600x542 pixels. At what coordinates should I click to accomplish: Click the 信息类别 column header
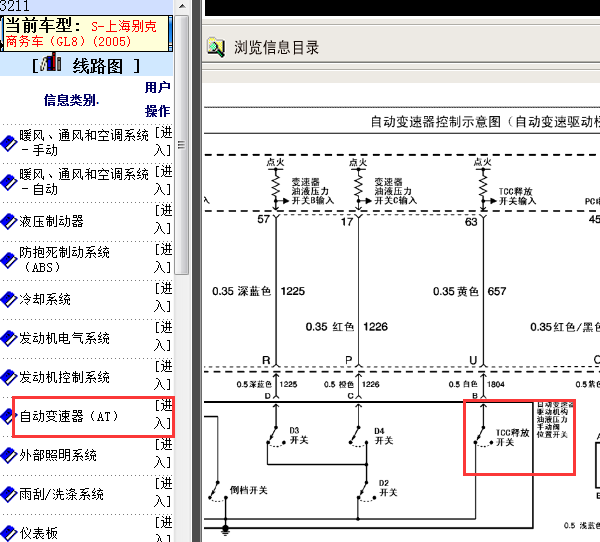click(x=71, y=100)
